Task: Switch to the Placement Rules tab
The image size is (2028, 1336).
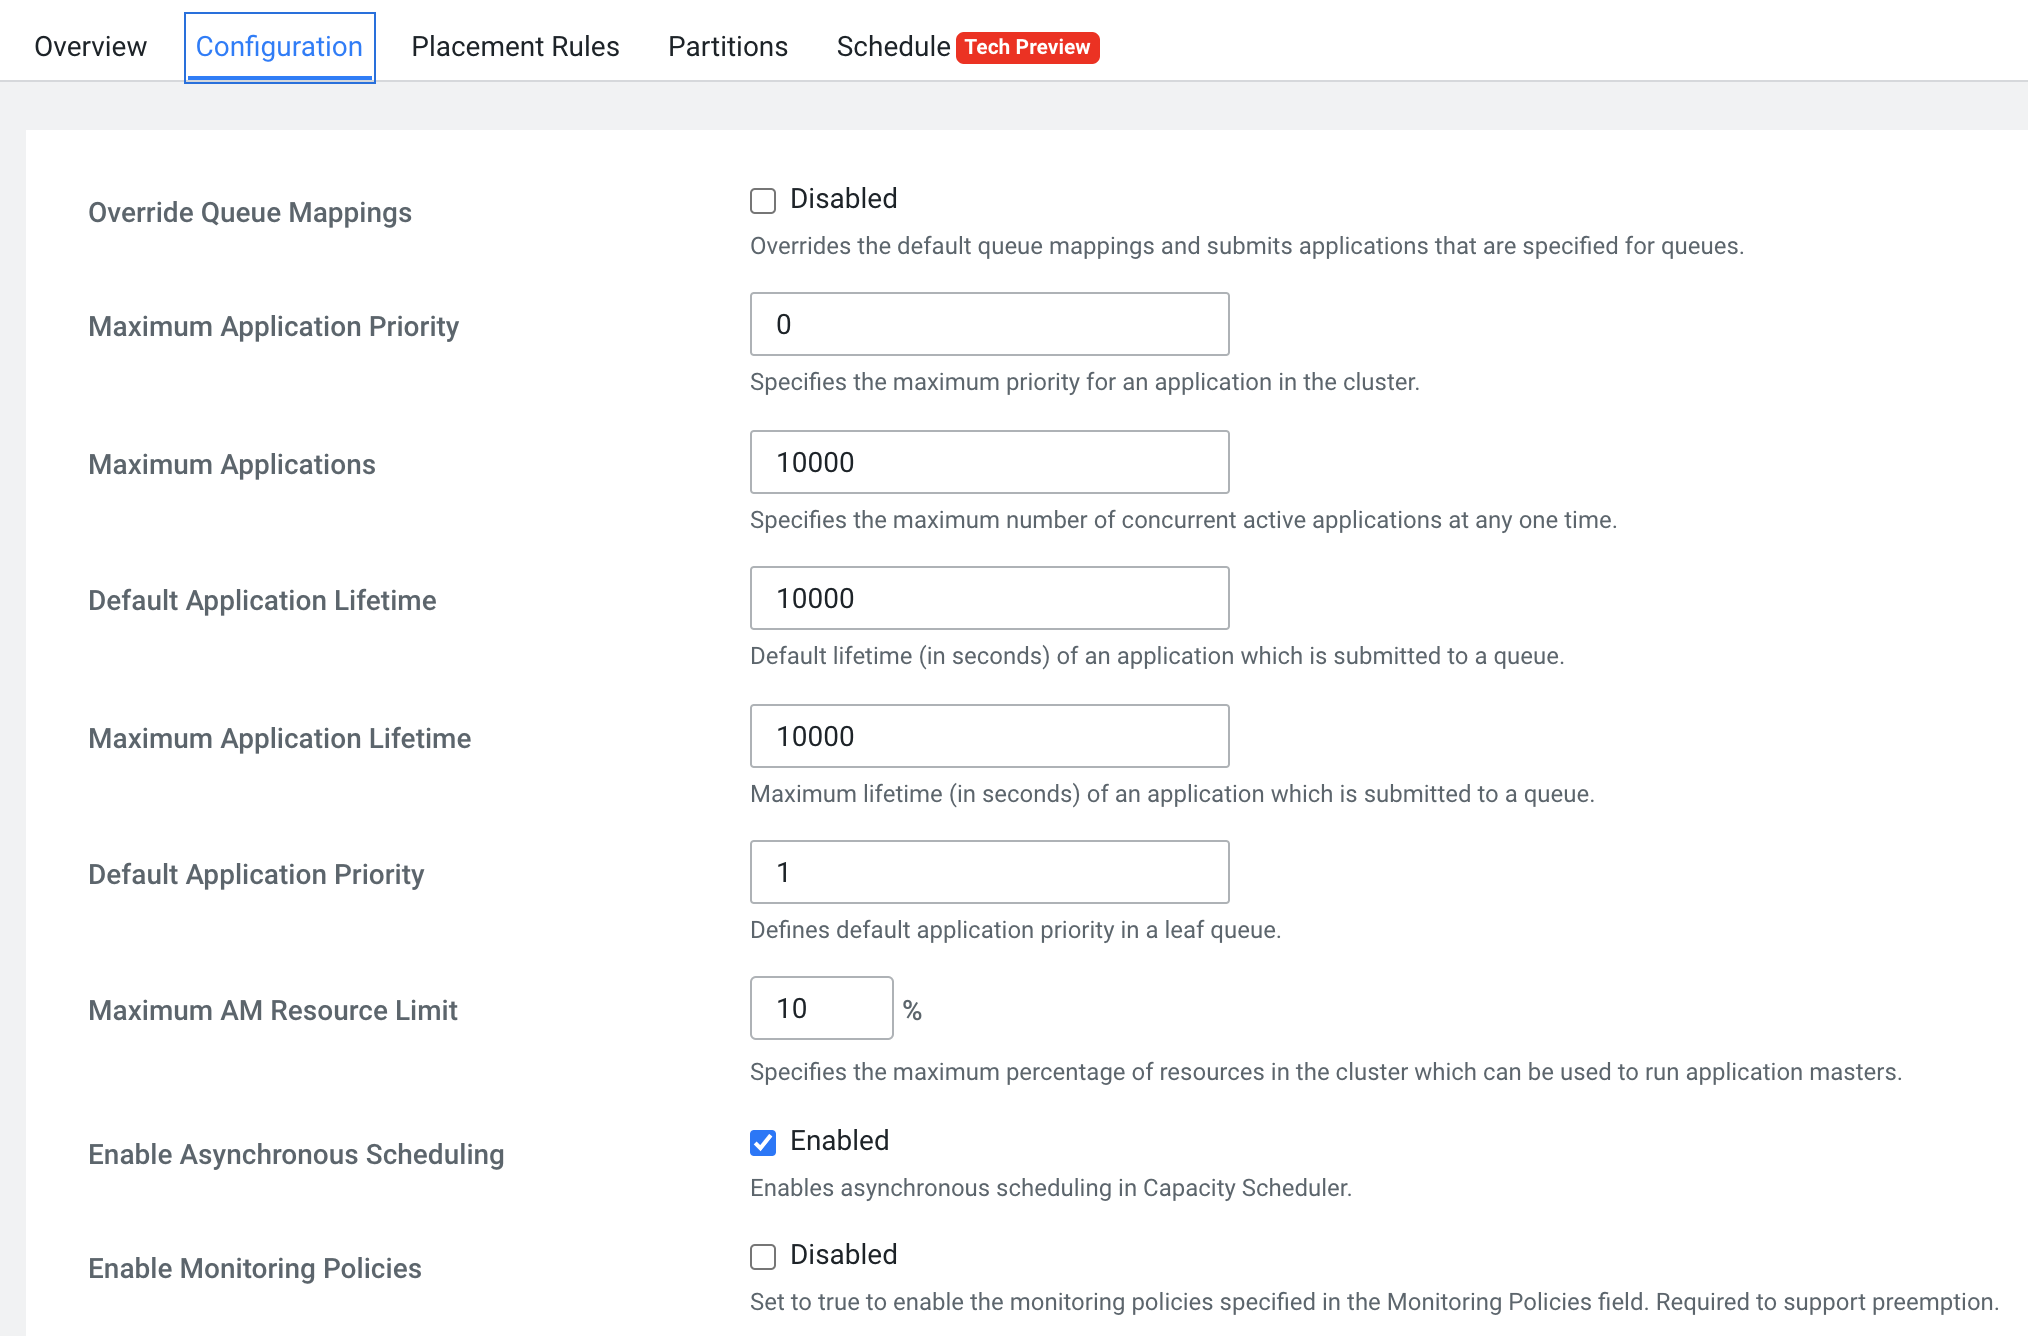Action: (515, 47)
